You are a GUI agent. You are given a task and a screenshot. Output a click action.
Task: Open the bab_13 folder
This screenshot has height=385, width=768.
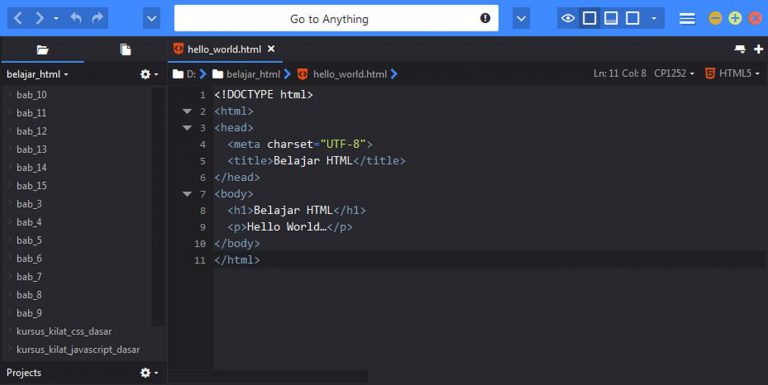pos(31,149)
